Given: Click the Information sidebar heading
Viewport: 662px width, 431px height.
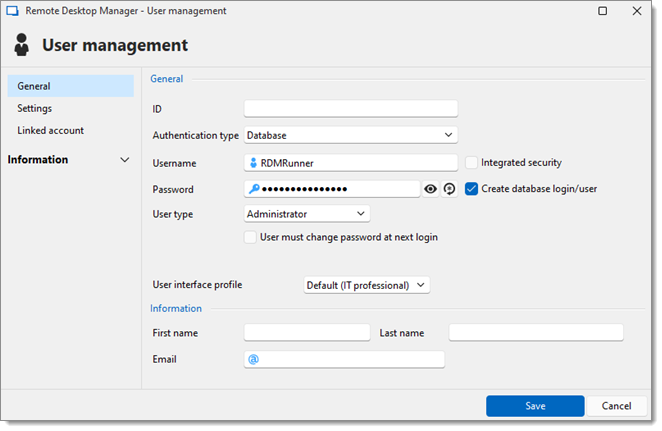Looking at the screenshot, I should tap(38, 160).
